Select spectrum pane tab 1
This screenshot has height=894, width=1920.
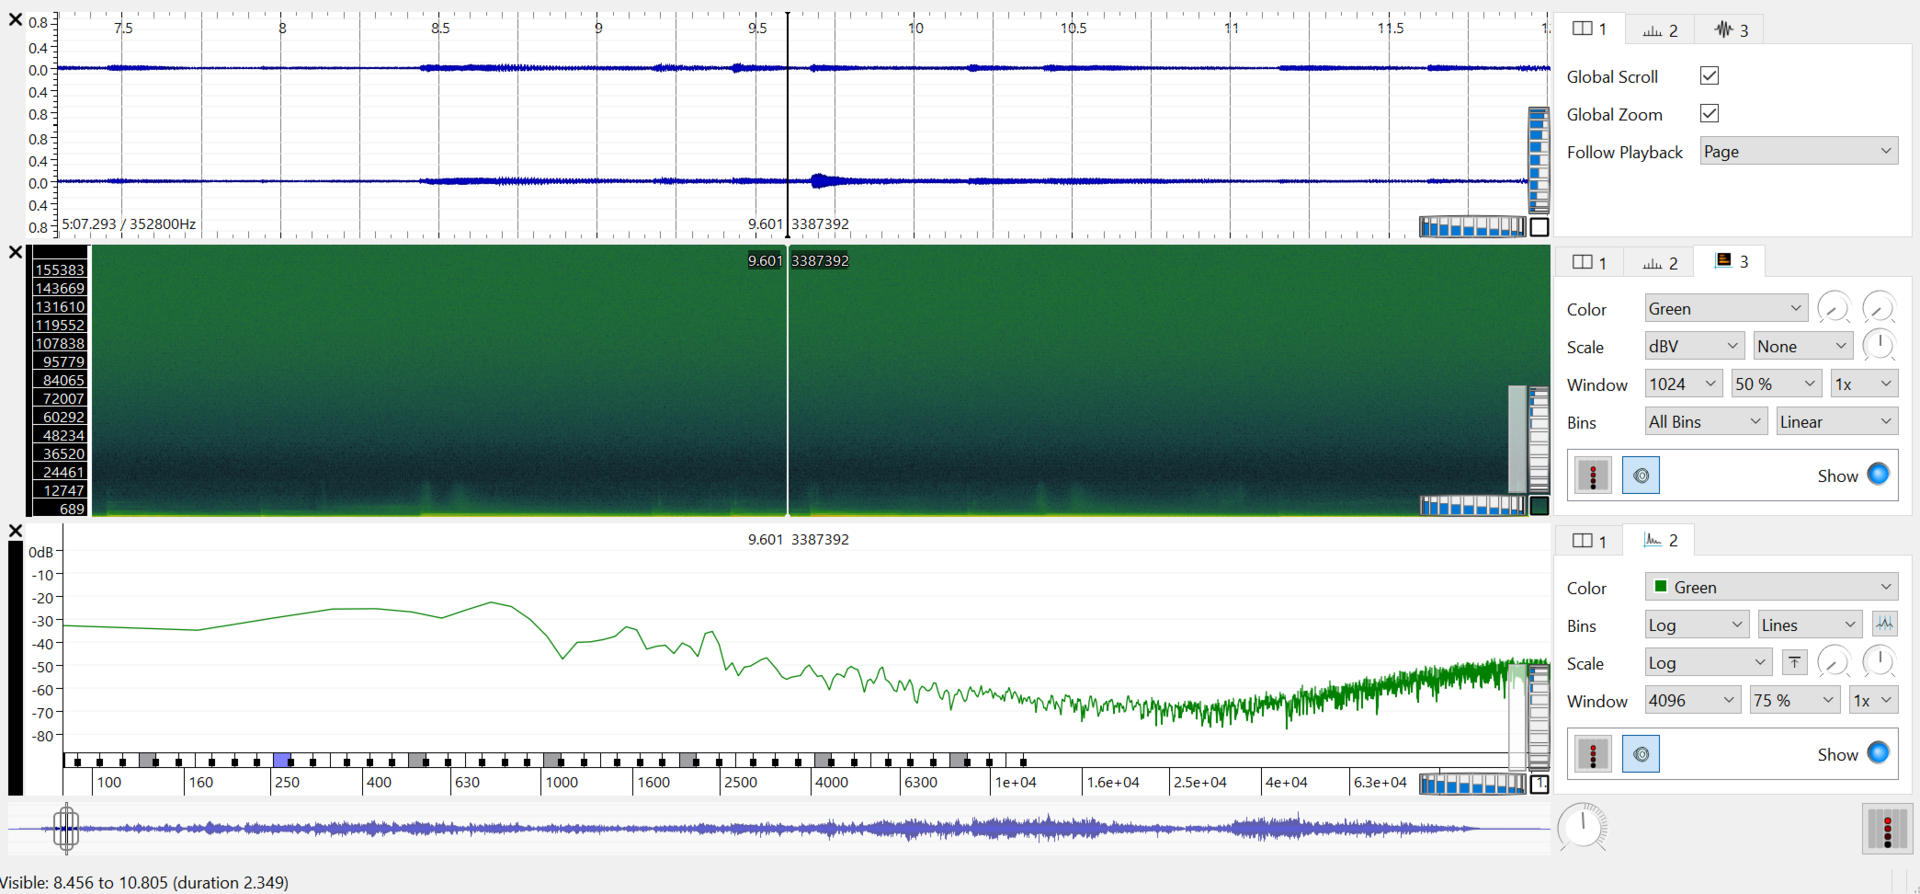1589,541
